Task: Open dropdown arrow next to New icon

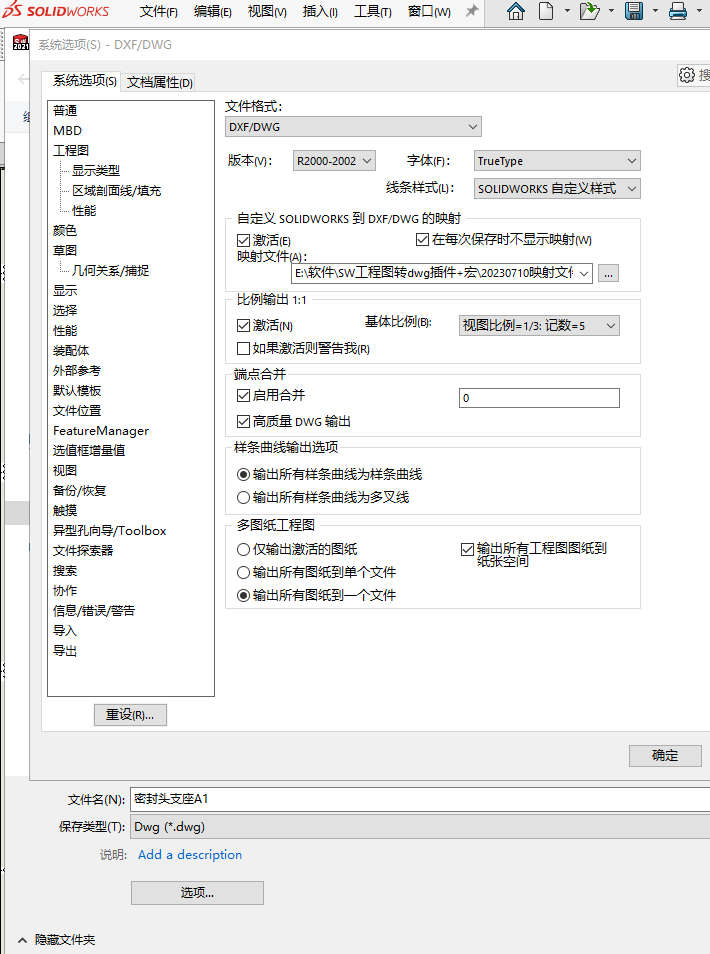Action: tap(567, 11)
